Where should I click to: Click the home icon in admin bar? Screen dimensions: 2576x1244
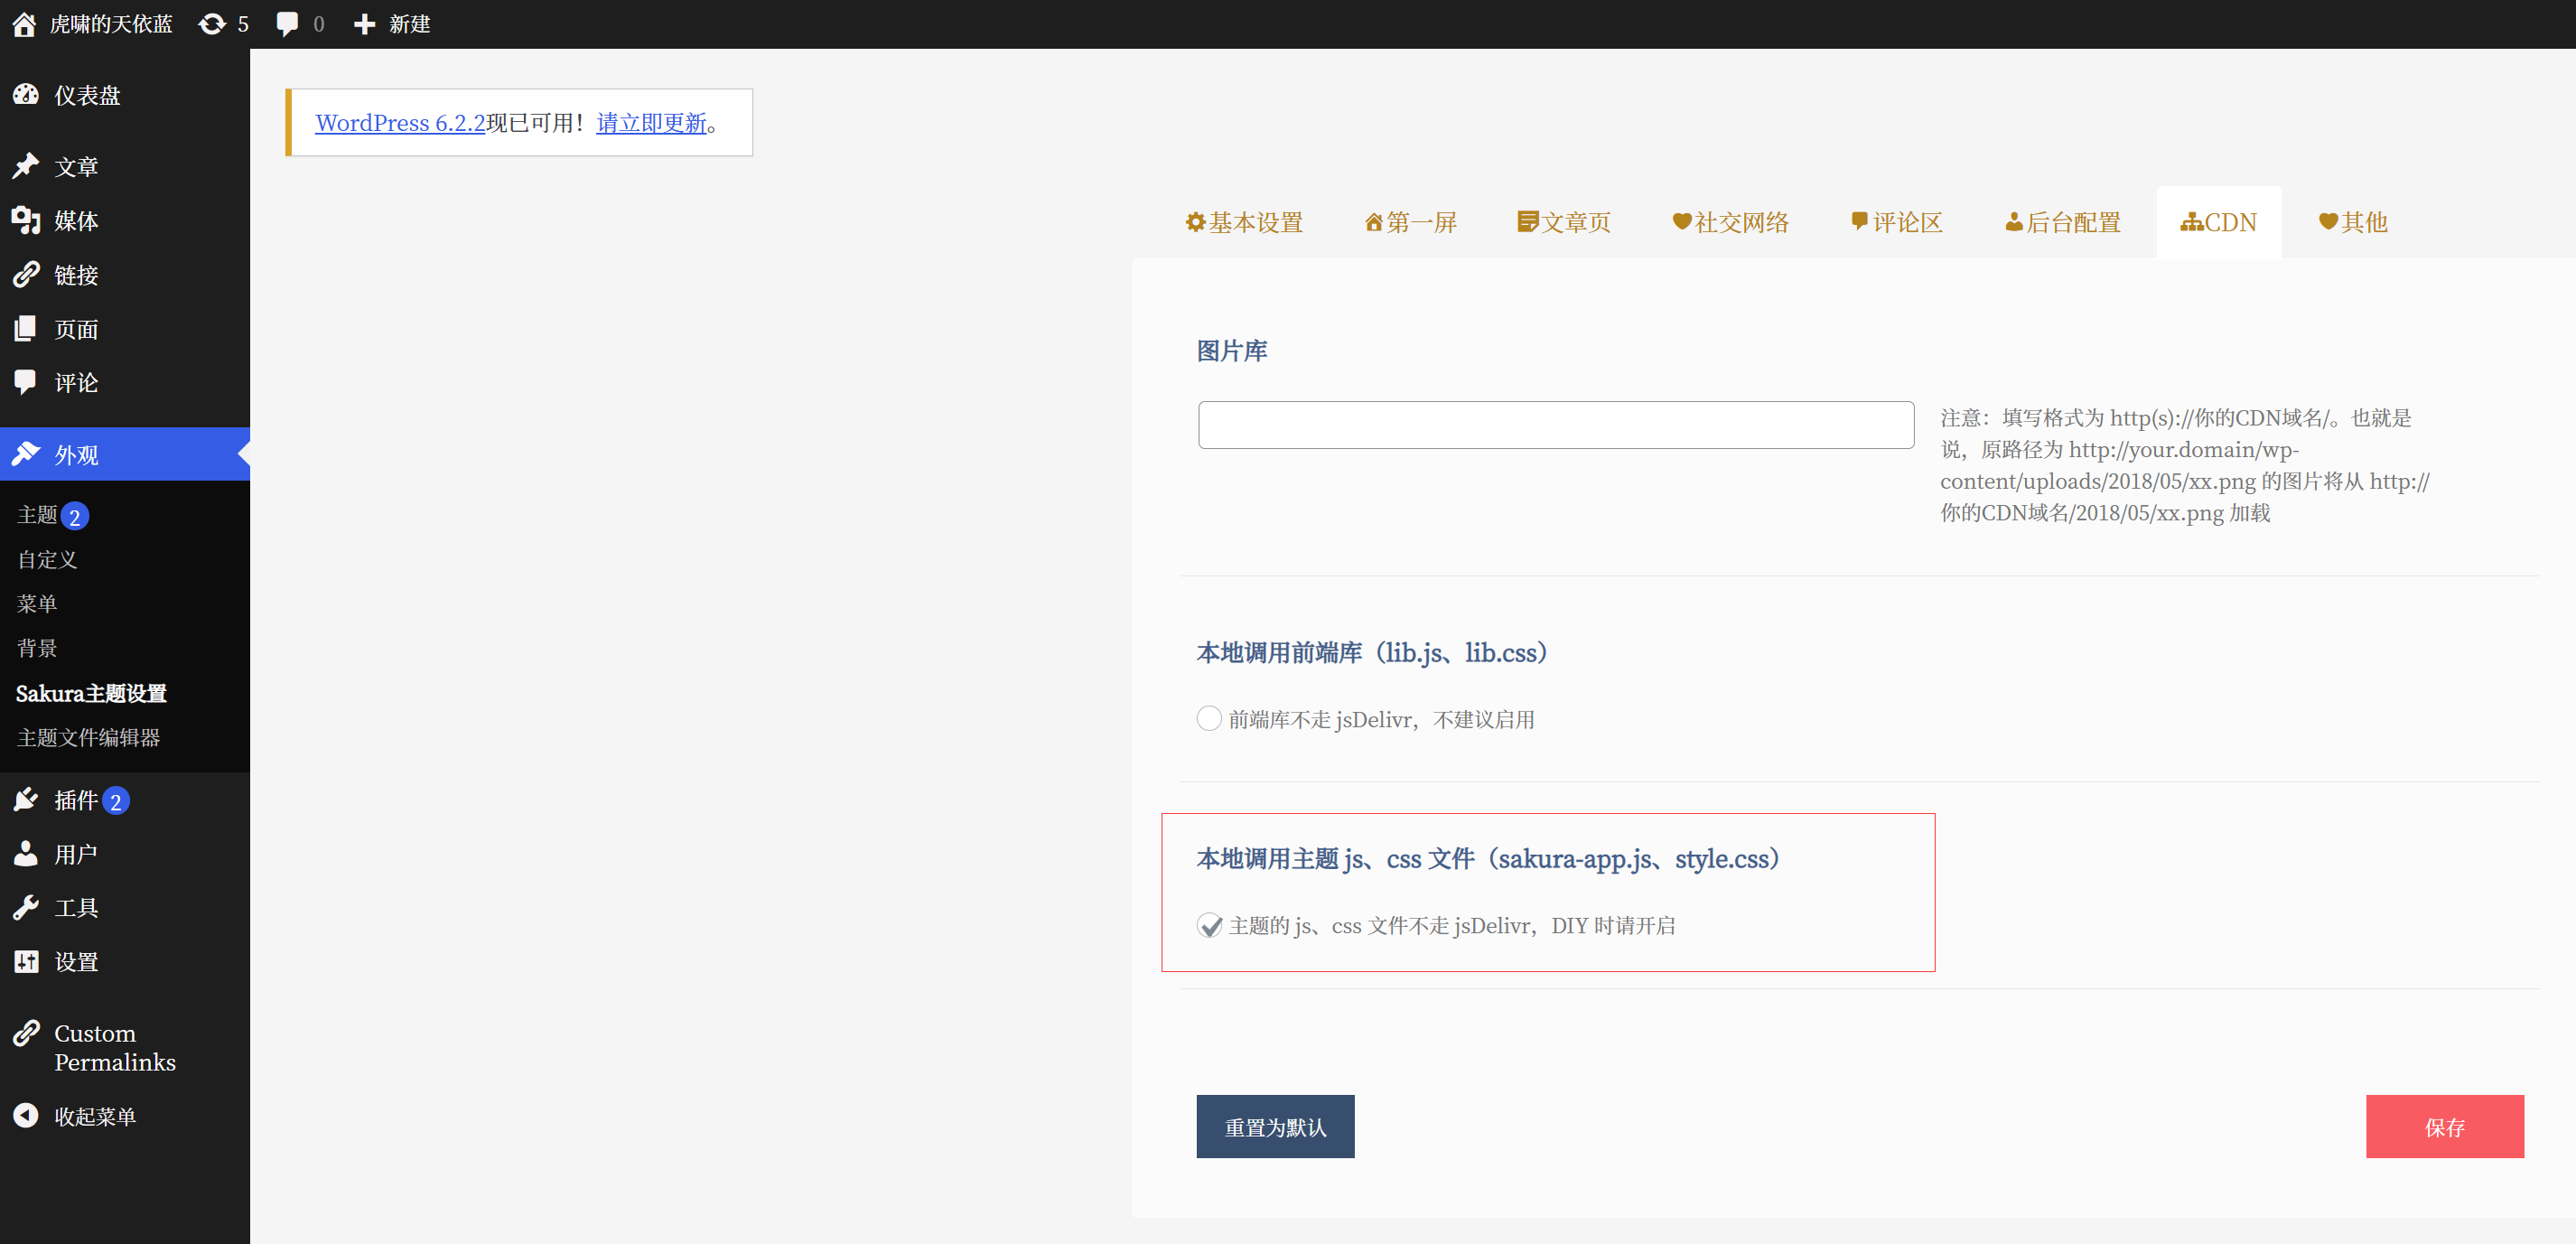25,24
